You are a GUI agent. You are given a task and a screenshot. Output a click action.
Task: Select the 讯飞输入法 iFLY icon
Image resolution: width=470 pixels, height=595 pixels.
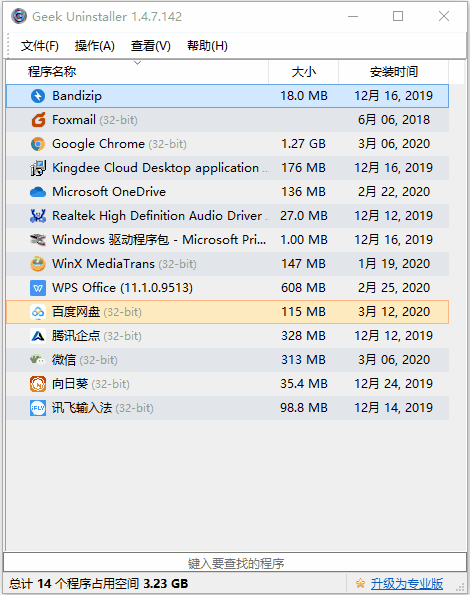pyautogui.click(x=38, y=408)
